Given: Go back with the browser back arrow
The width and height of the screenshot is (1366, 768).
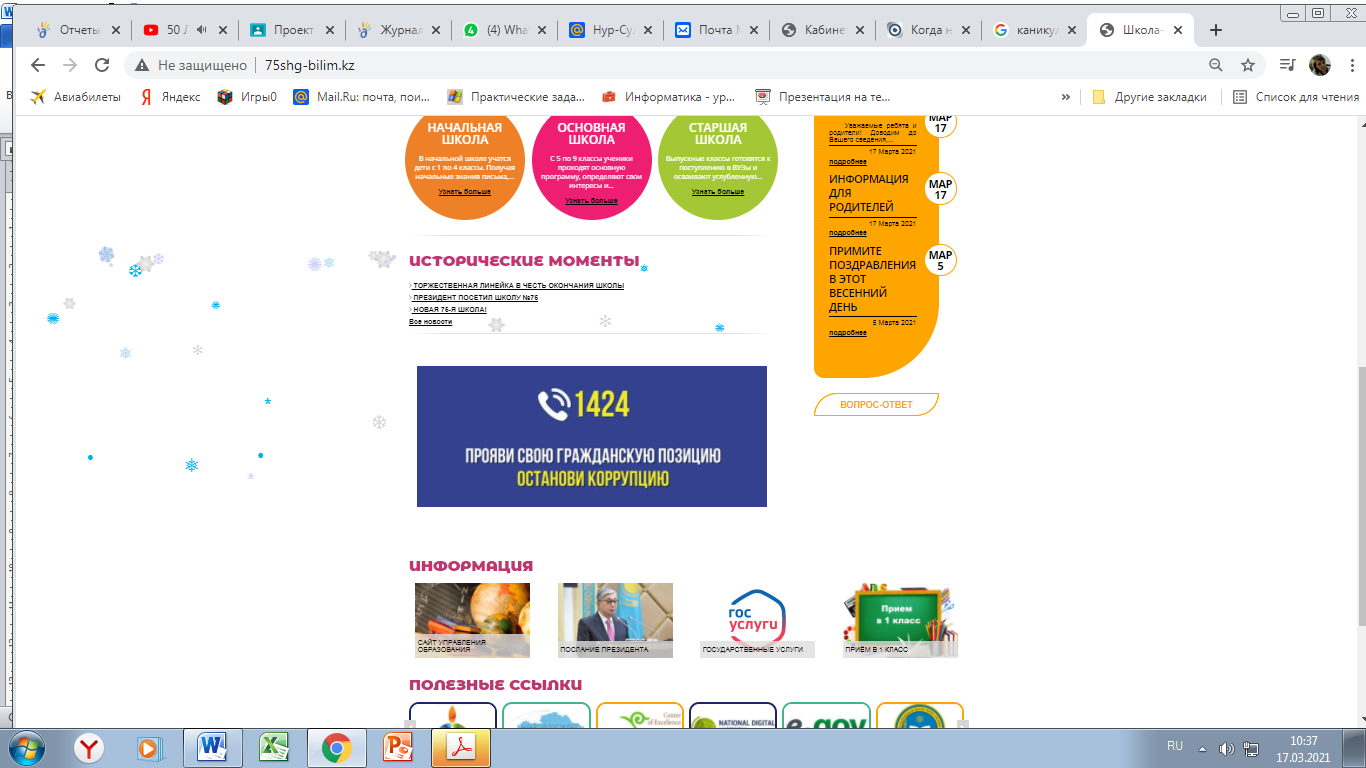Looking at the screenshot, I should click(x=38, y=65).
